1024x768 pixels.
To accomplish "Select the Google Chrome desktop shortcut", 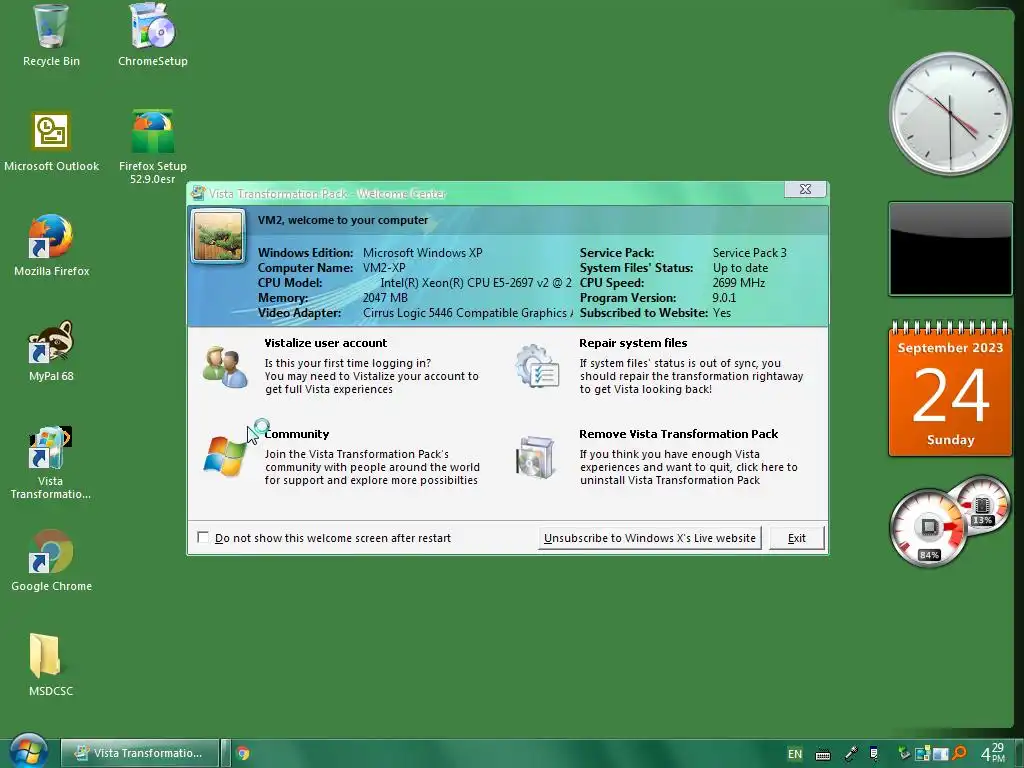I will 51,552.
